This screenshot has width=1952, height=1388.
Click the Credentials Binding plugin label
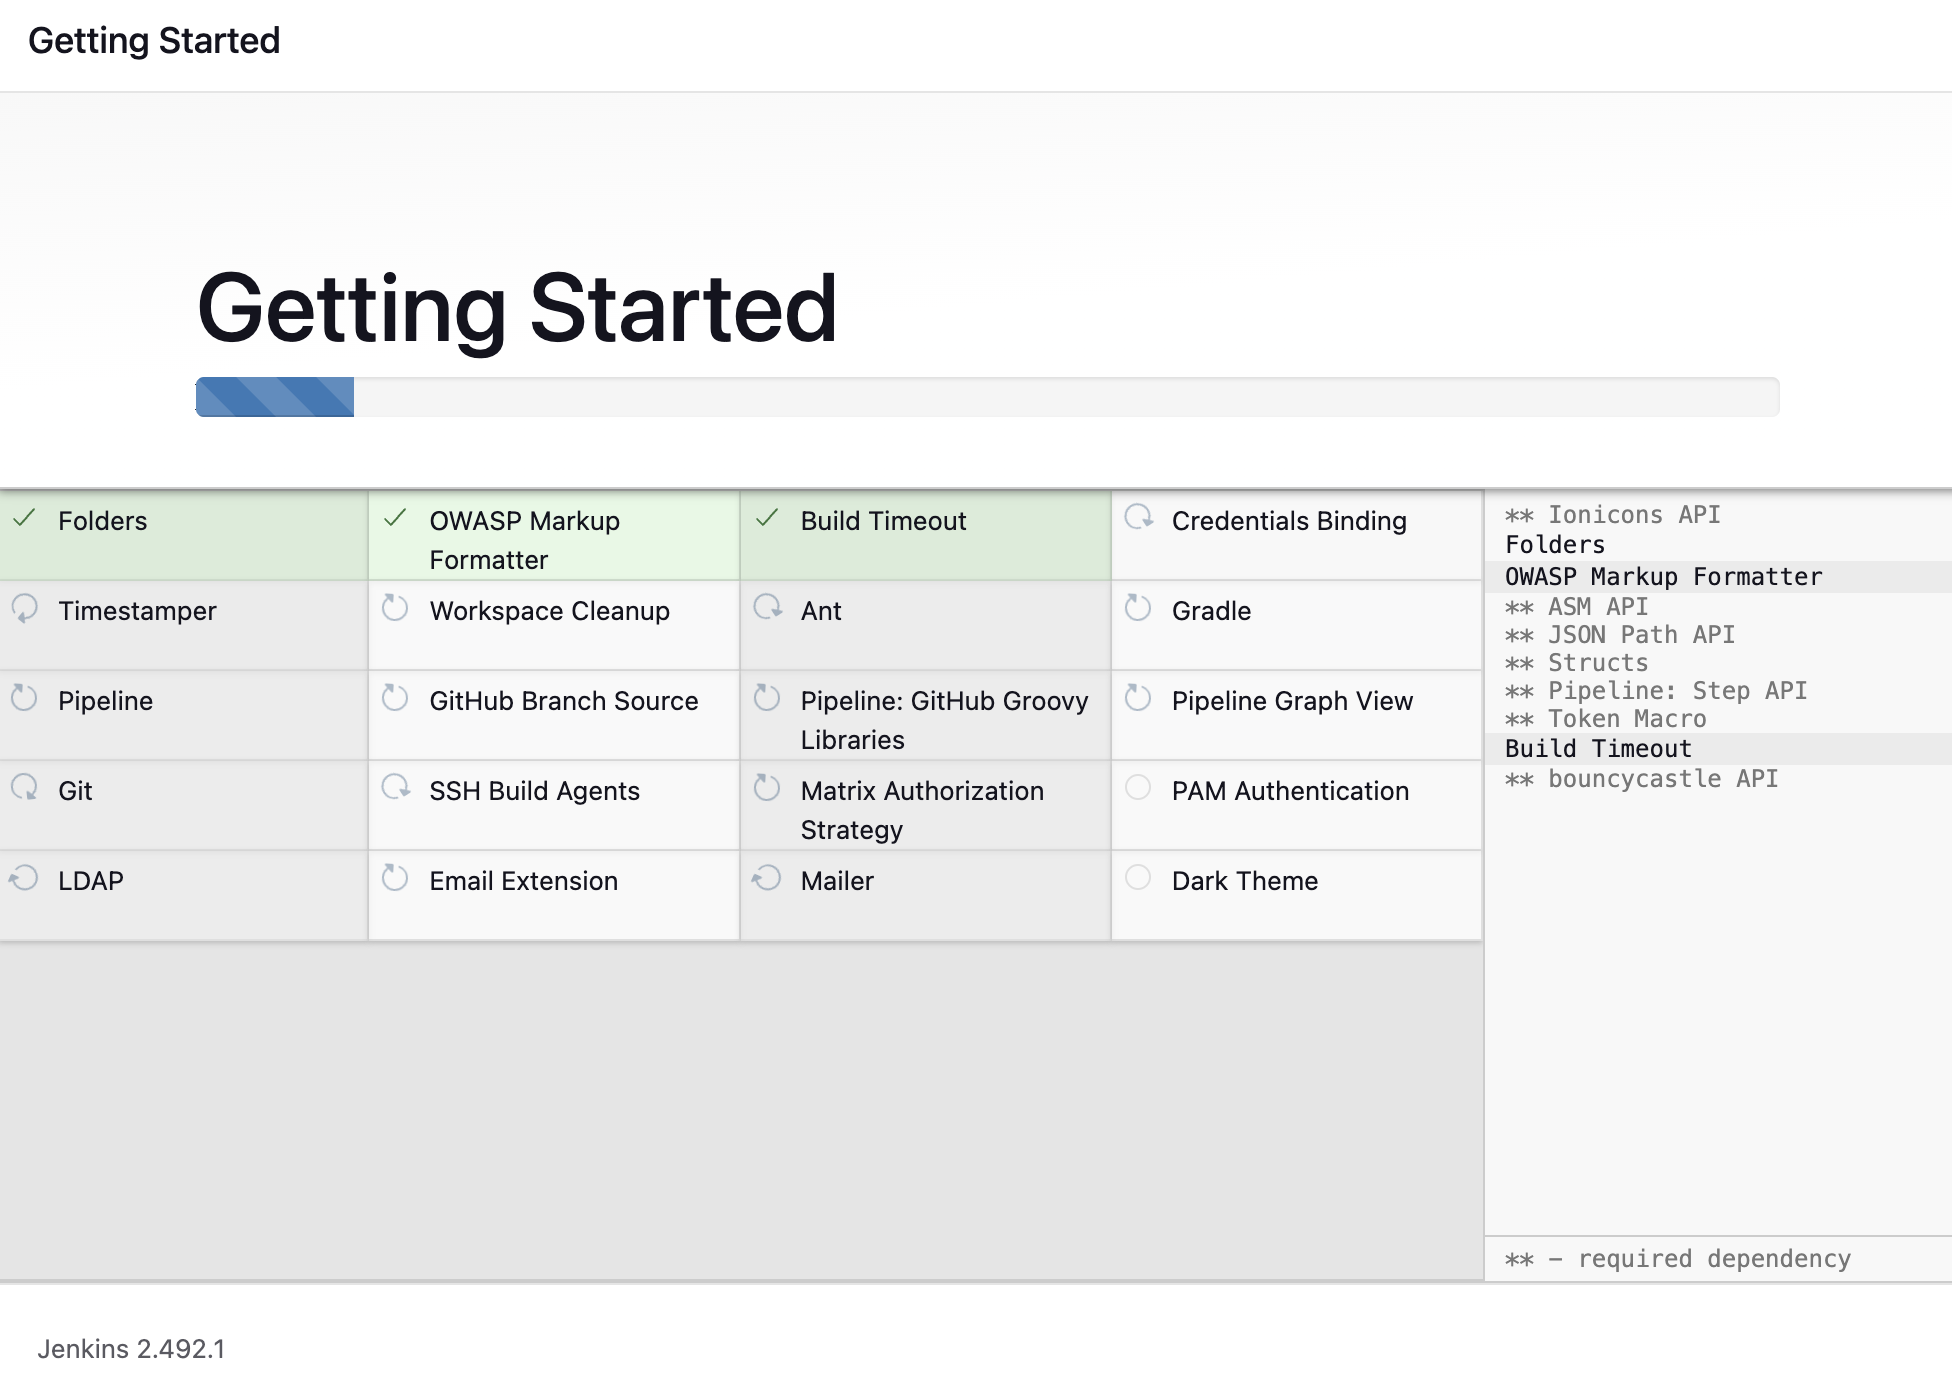point(1289,521)
